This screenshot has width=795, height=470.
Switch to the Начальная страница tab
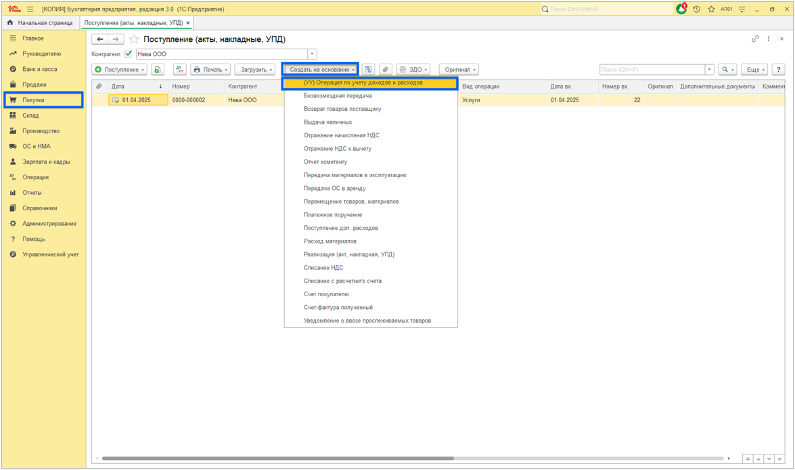point(41,22)
